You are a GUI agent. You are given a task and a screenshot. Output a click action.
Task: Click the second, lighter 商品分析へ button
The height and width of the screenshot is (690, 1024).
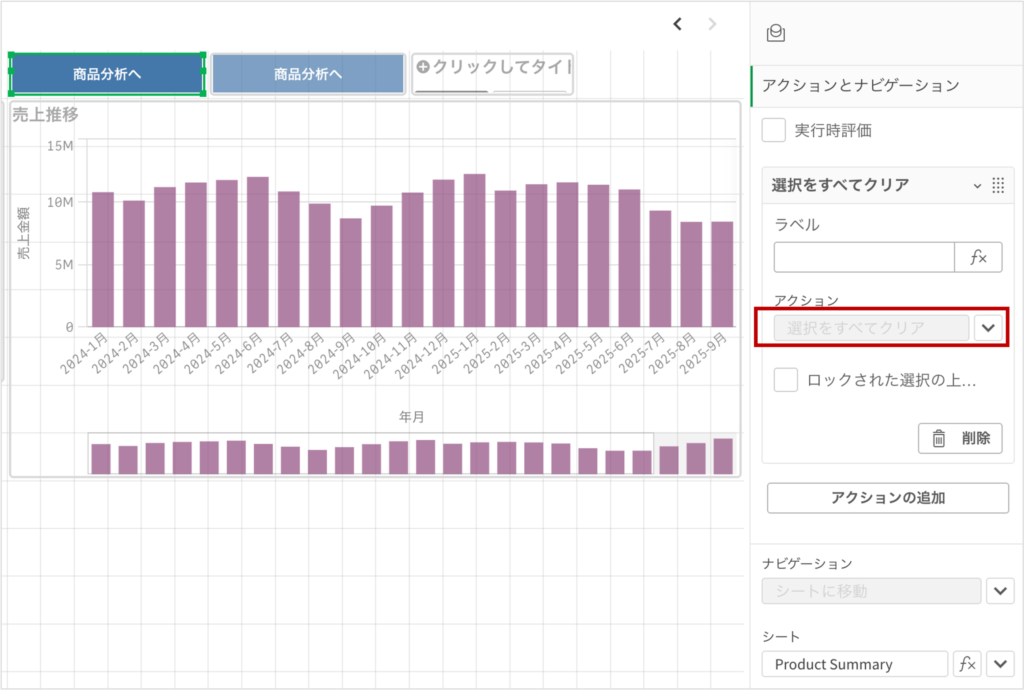[308, 74]
